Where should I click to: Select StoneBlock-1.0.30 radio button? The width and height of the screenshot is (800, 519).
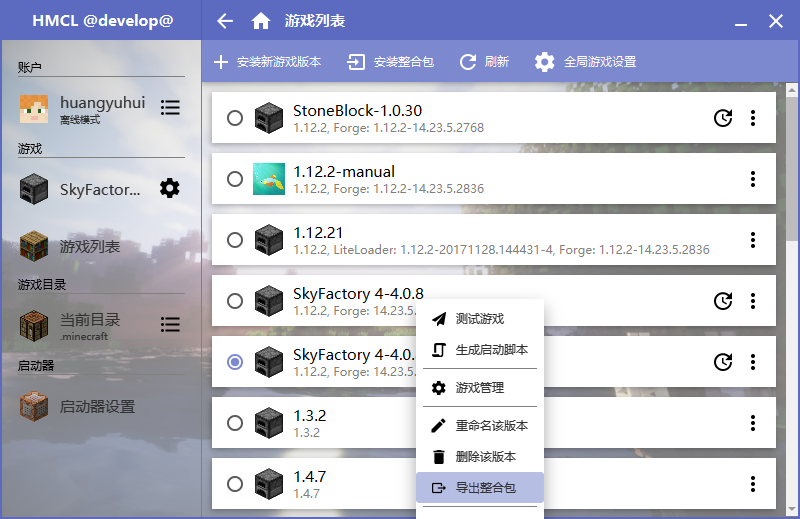(x=235, y=118)
